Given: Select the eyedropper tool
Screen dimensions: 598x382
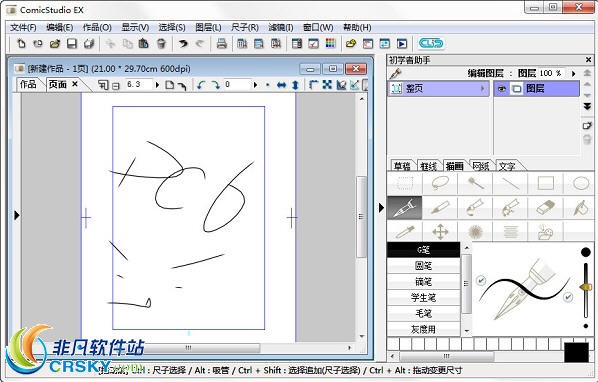Looking at the screenshot, I should [x=405, y=231].
